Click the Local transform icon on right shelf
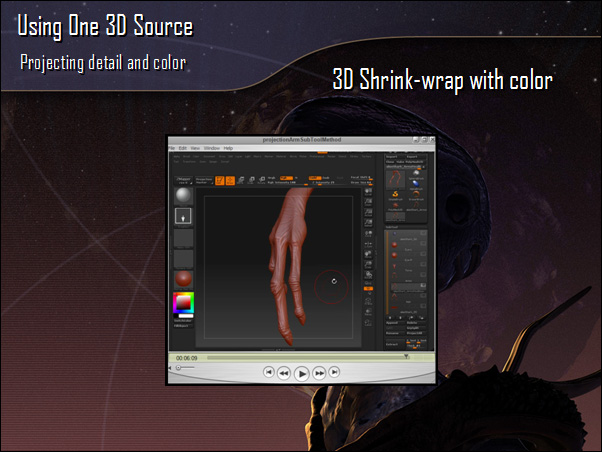The width and height of the screenshot is (602, 452). 368,234
